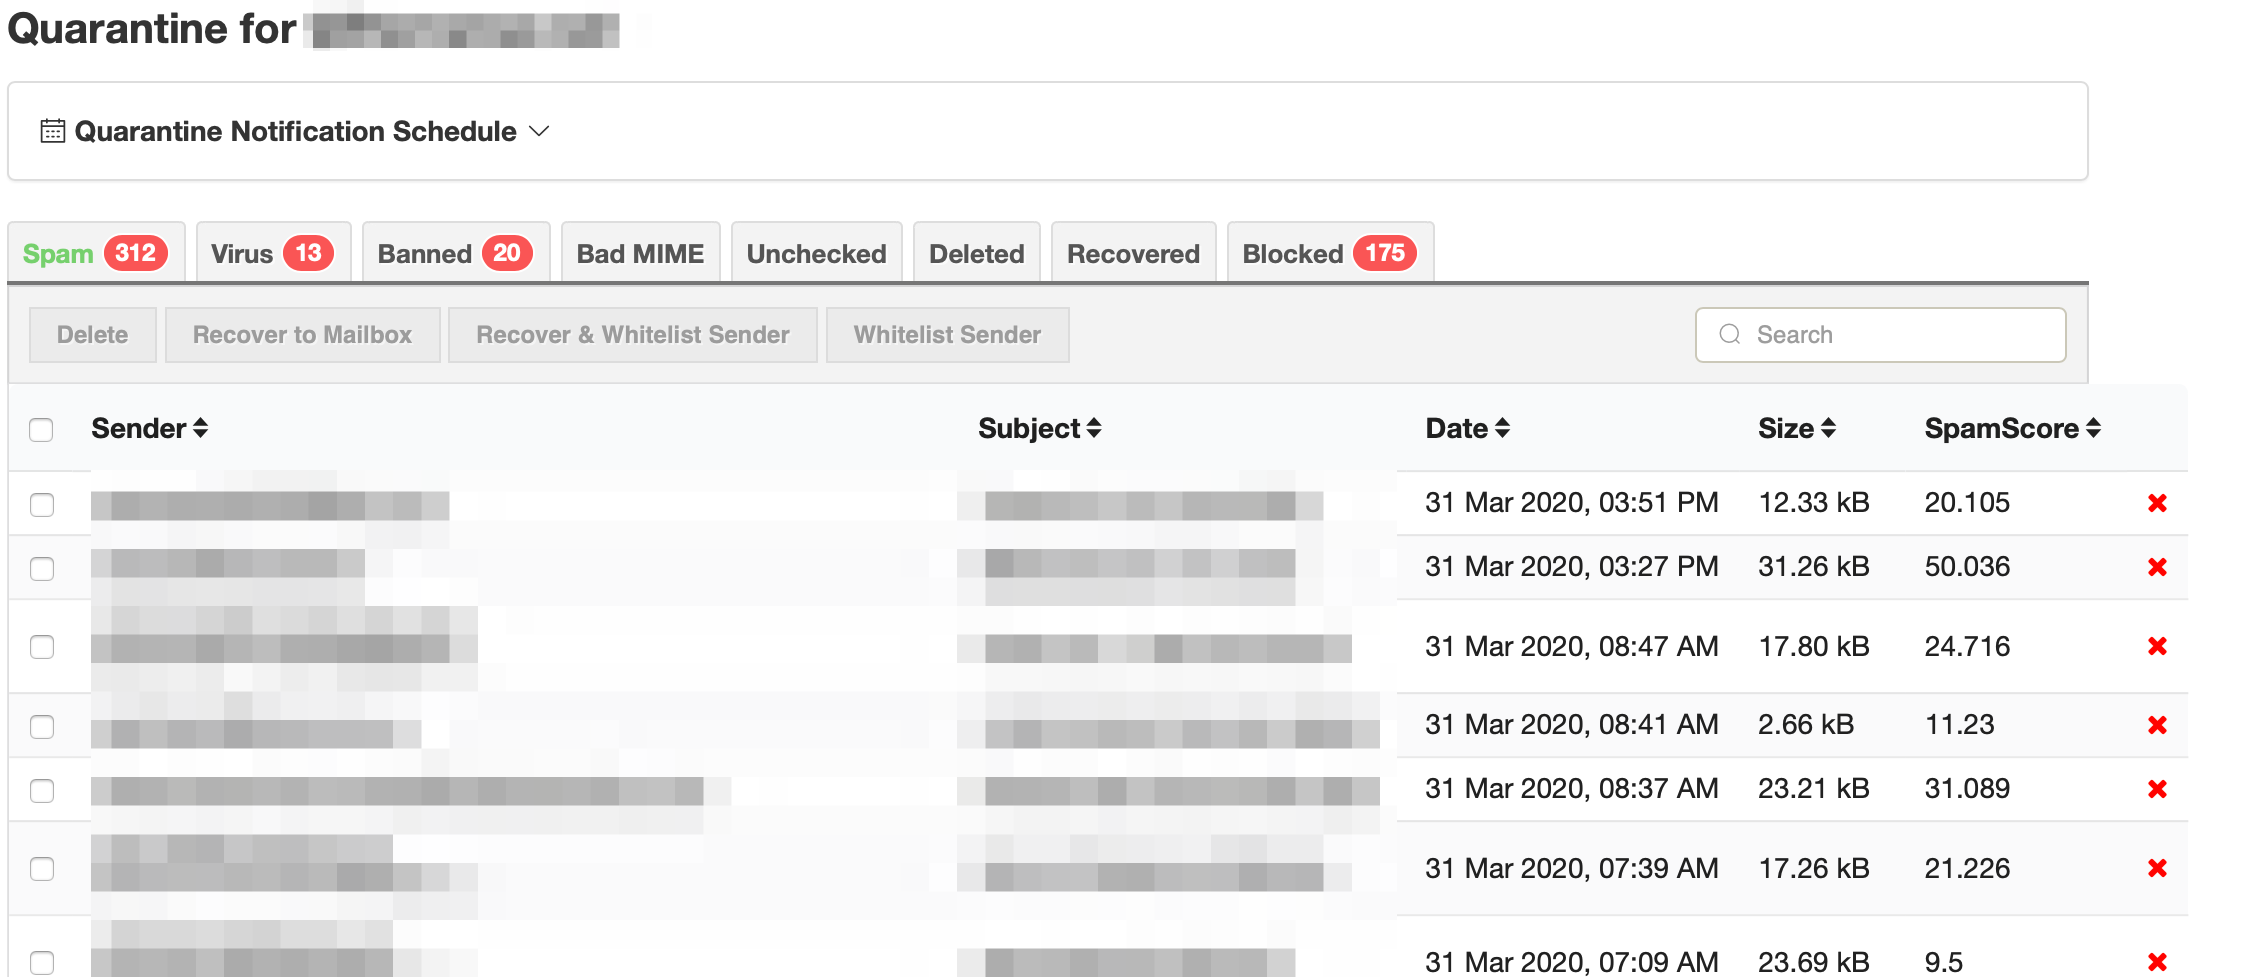
Task: Sort the list by the Sender column
Action: click(x=149, y=428)
